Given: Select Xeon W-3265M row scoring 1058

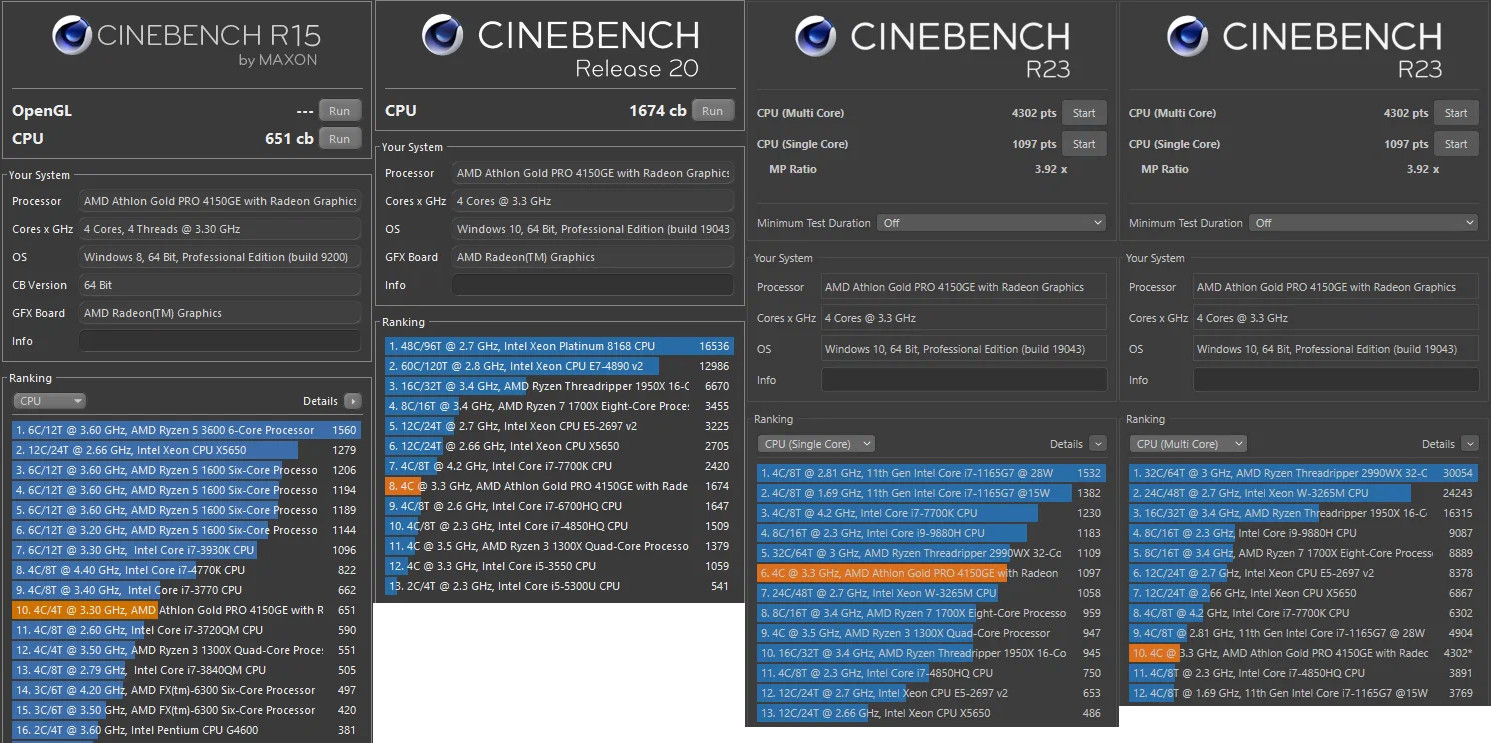Looking at the screenshot, I should coord(932,593).
